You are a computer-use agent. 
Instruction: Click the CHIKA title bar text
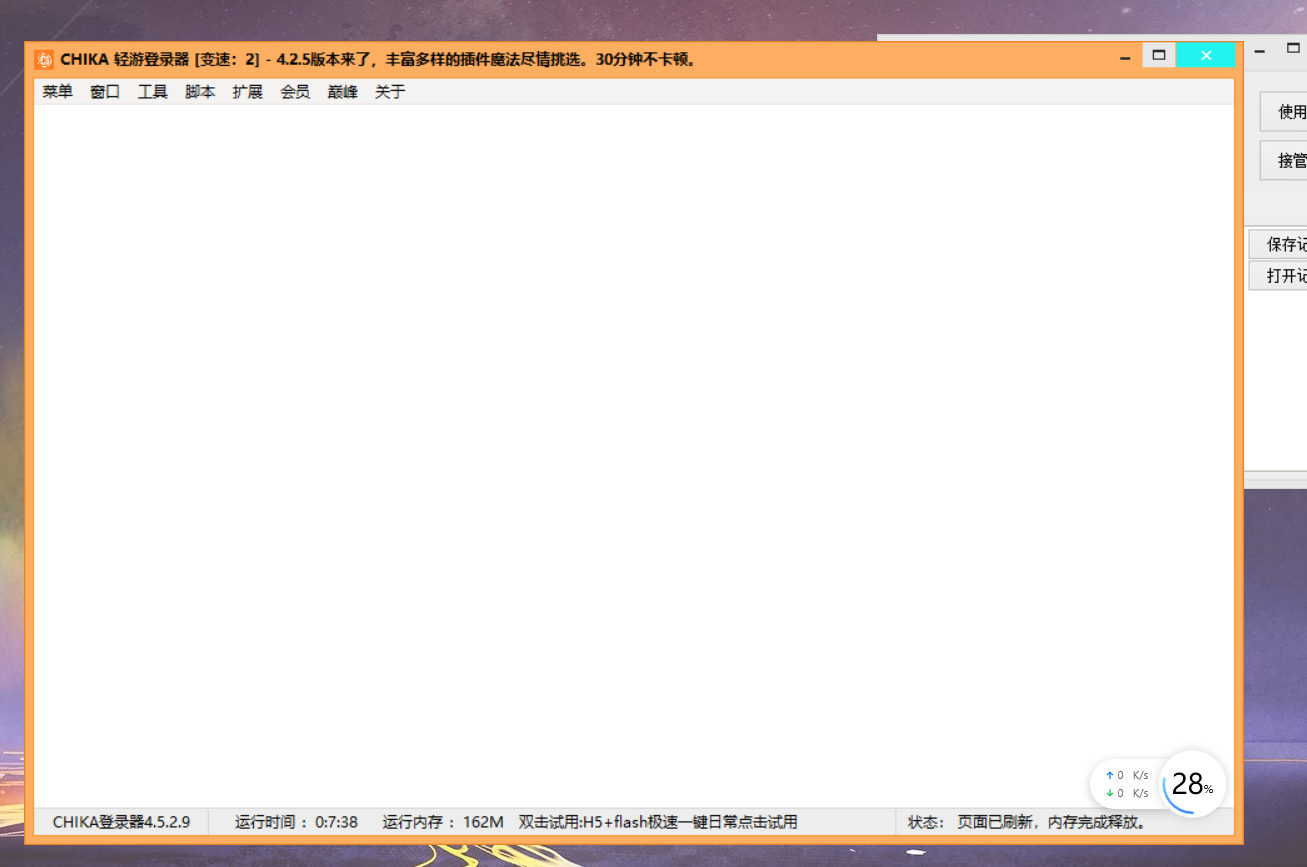coord(378,59)
